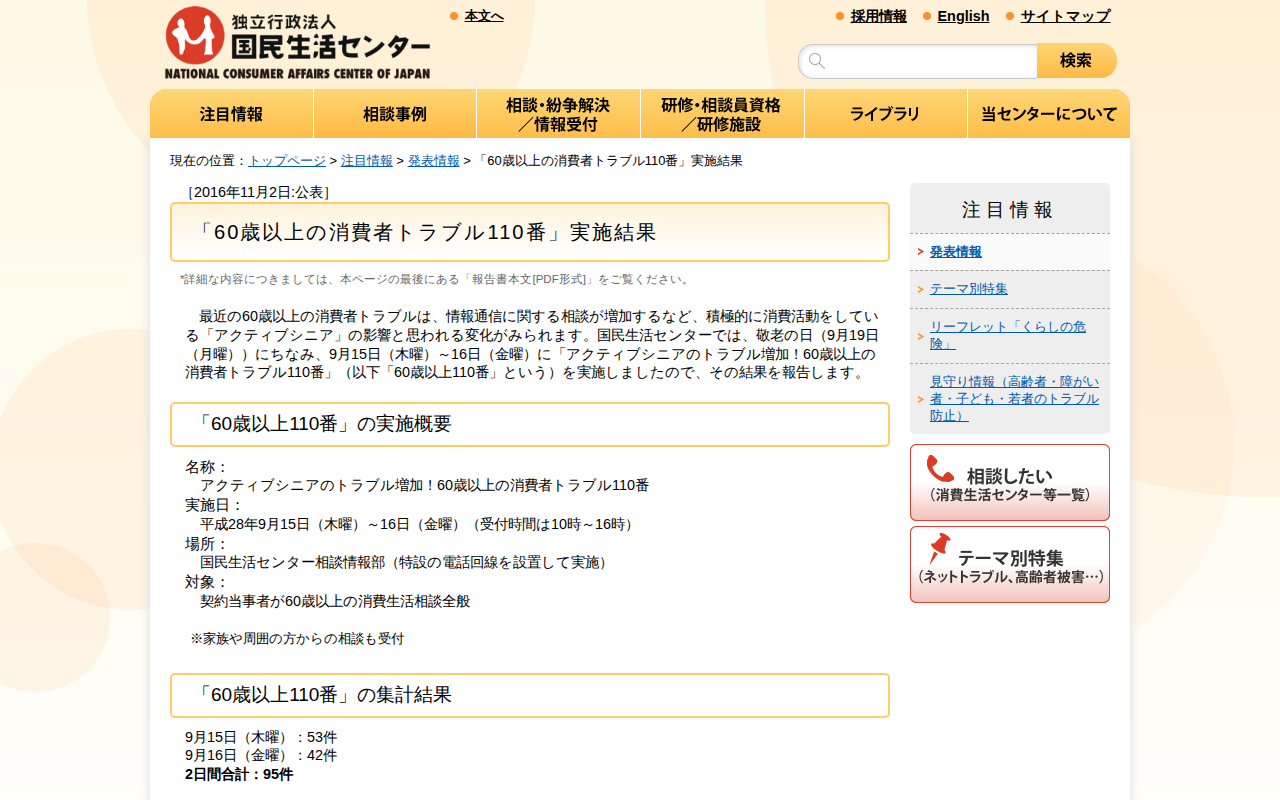
Task: Click the PDF note about 報告書本文[PDF形式]
Action: click(436, 279)
